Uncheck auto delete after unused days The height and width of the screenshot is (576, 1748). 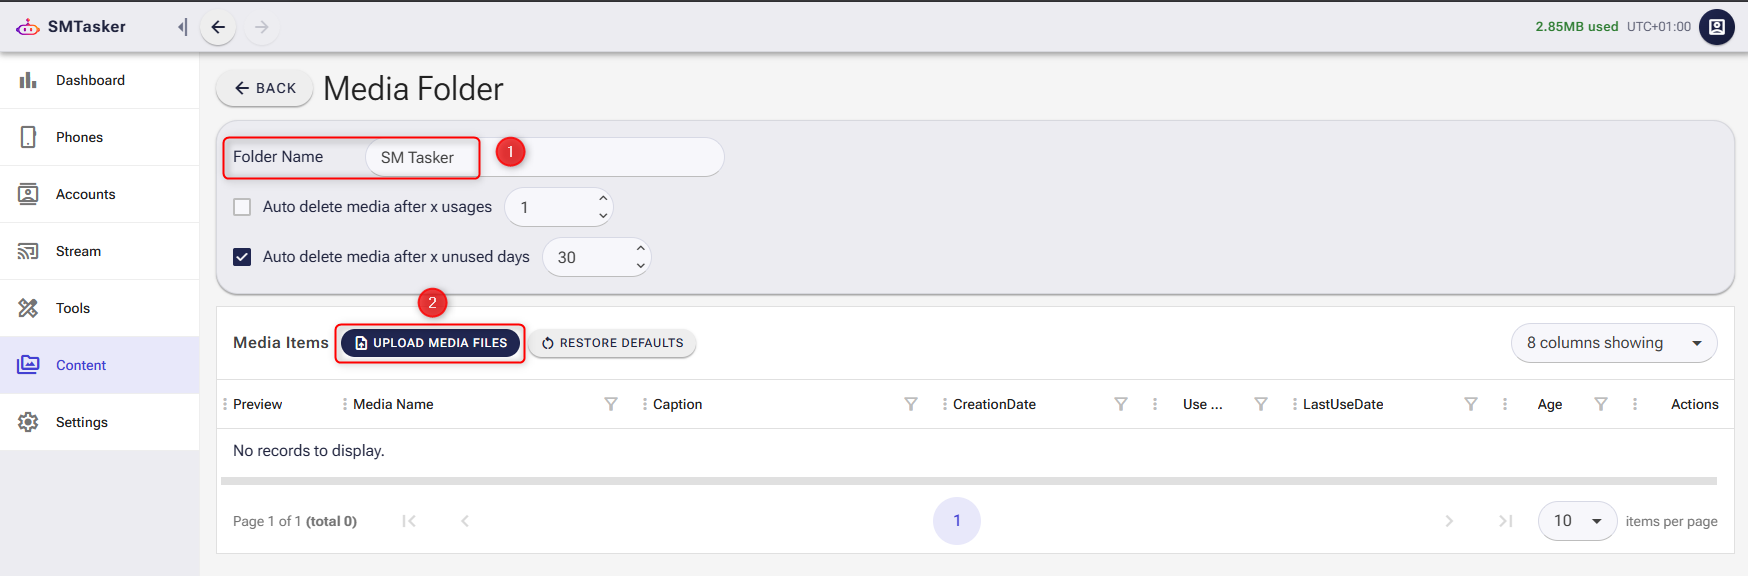242,257
